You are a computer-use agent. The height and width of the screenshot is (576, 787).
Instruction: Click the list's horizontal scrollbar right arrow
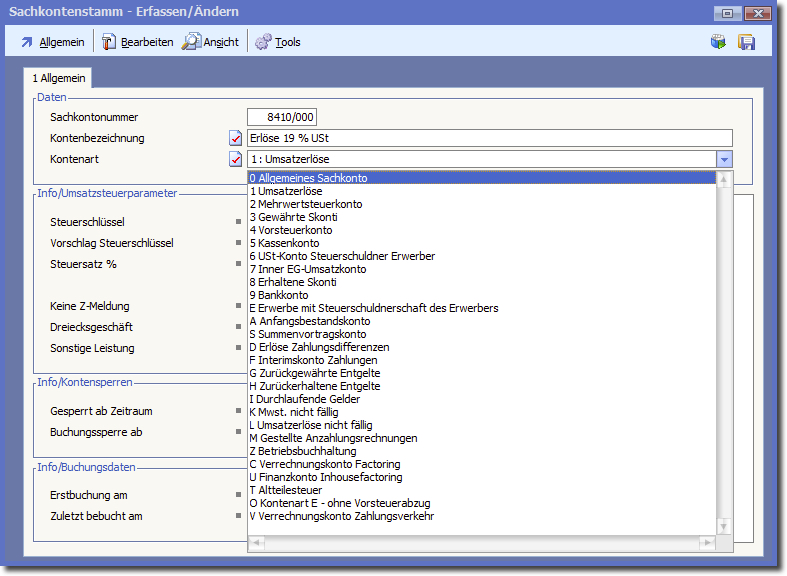tap(710, 543)
